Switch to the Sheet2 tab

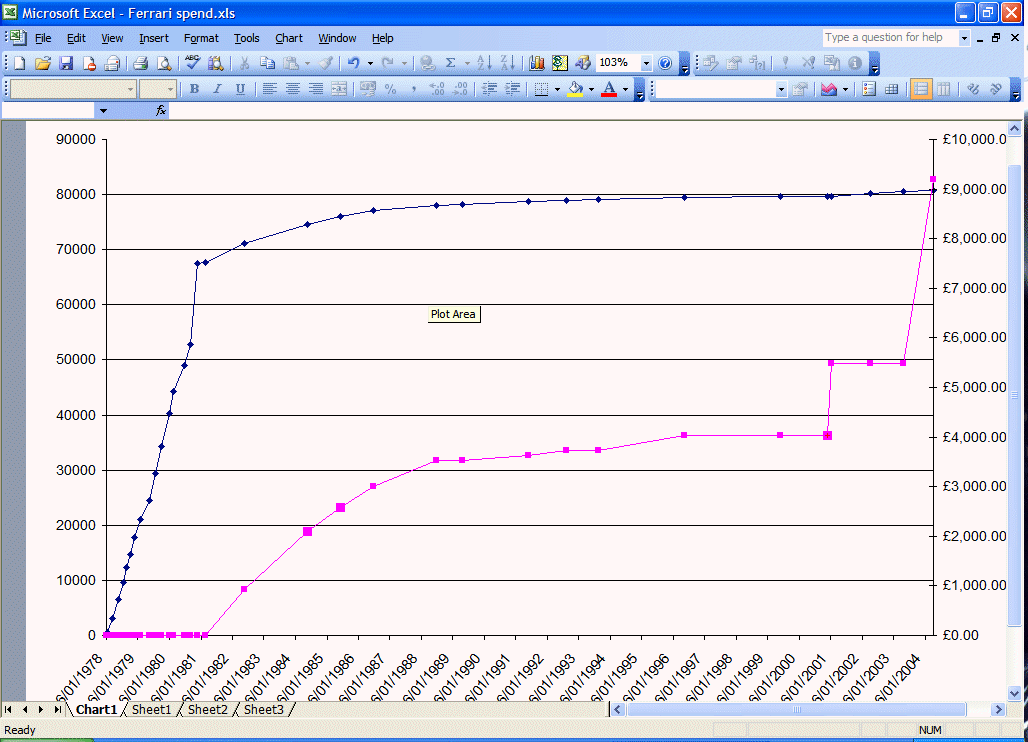(x=208, y=709)
